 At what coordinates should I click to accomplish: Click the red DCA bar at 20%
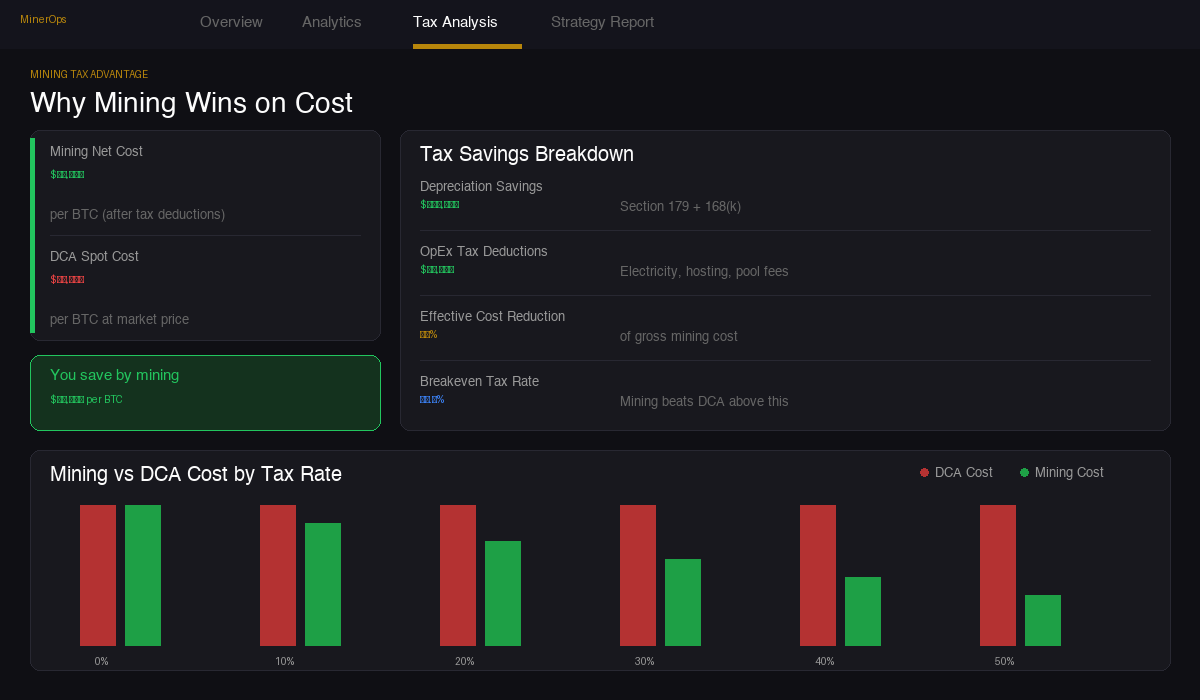(458, 575)
